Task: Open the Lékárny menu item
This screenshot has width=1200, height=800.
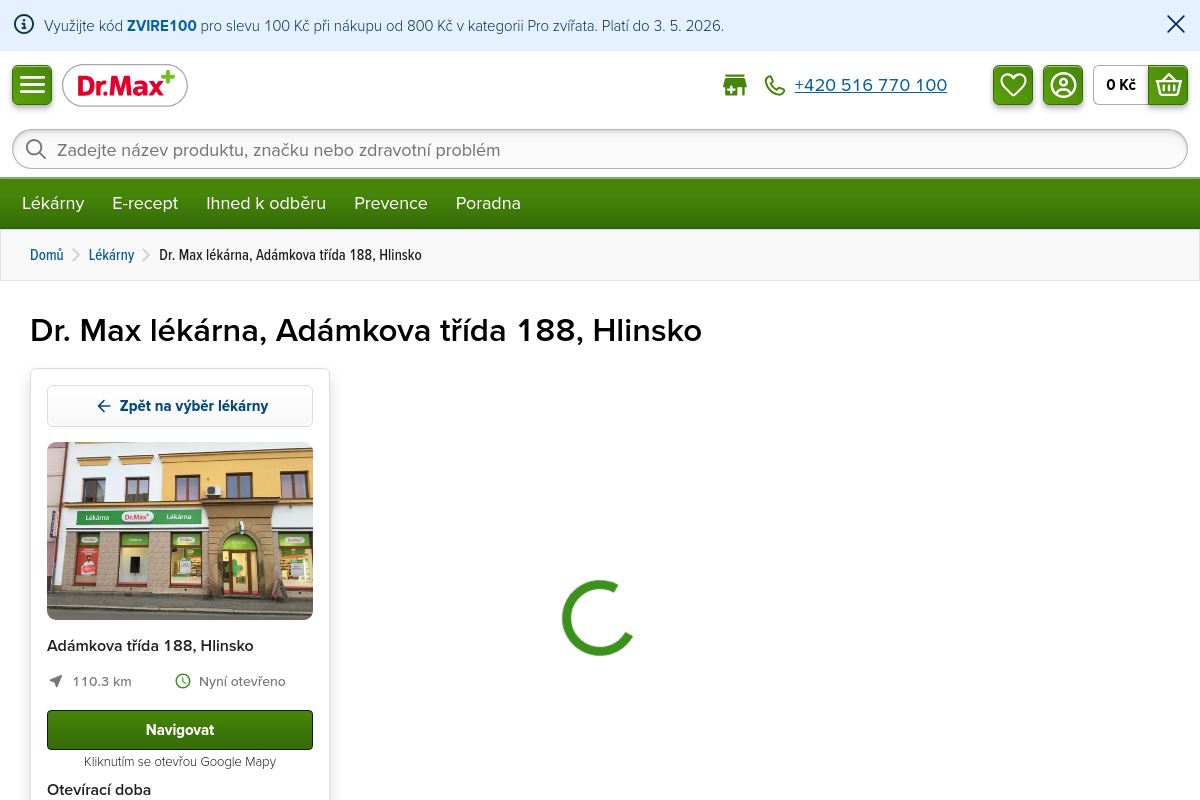Action: (x=53, y=203)
